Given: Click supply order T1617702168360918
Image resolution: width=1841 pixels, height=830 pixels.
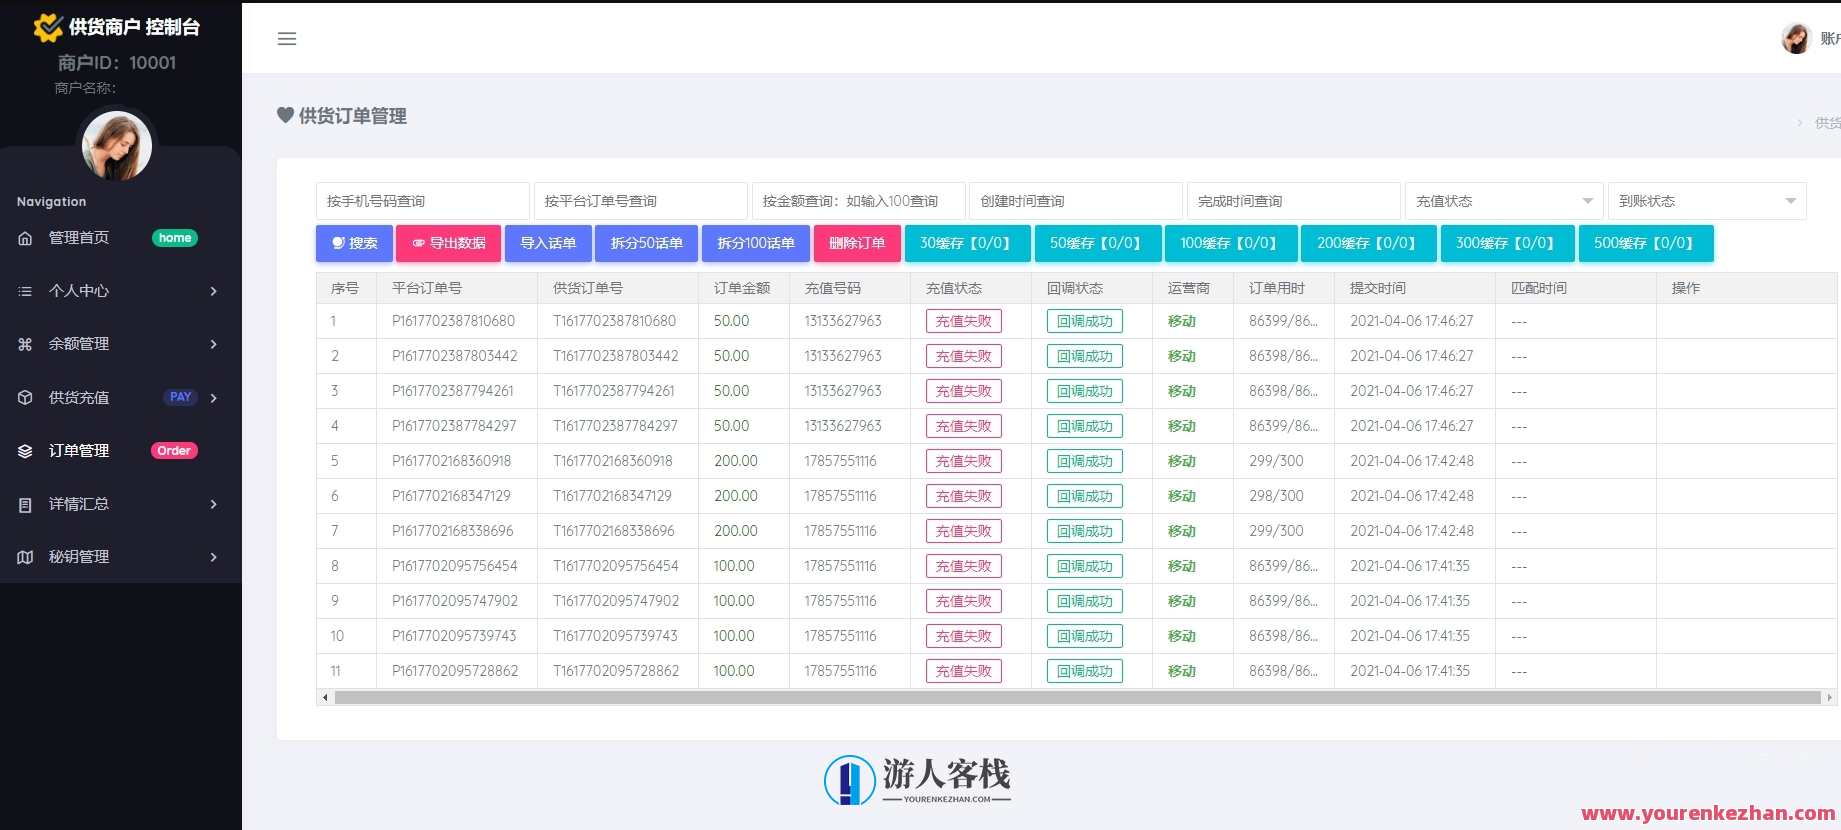Looking at the screenshot, I should pyautogui.click(x=613, y=461).
